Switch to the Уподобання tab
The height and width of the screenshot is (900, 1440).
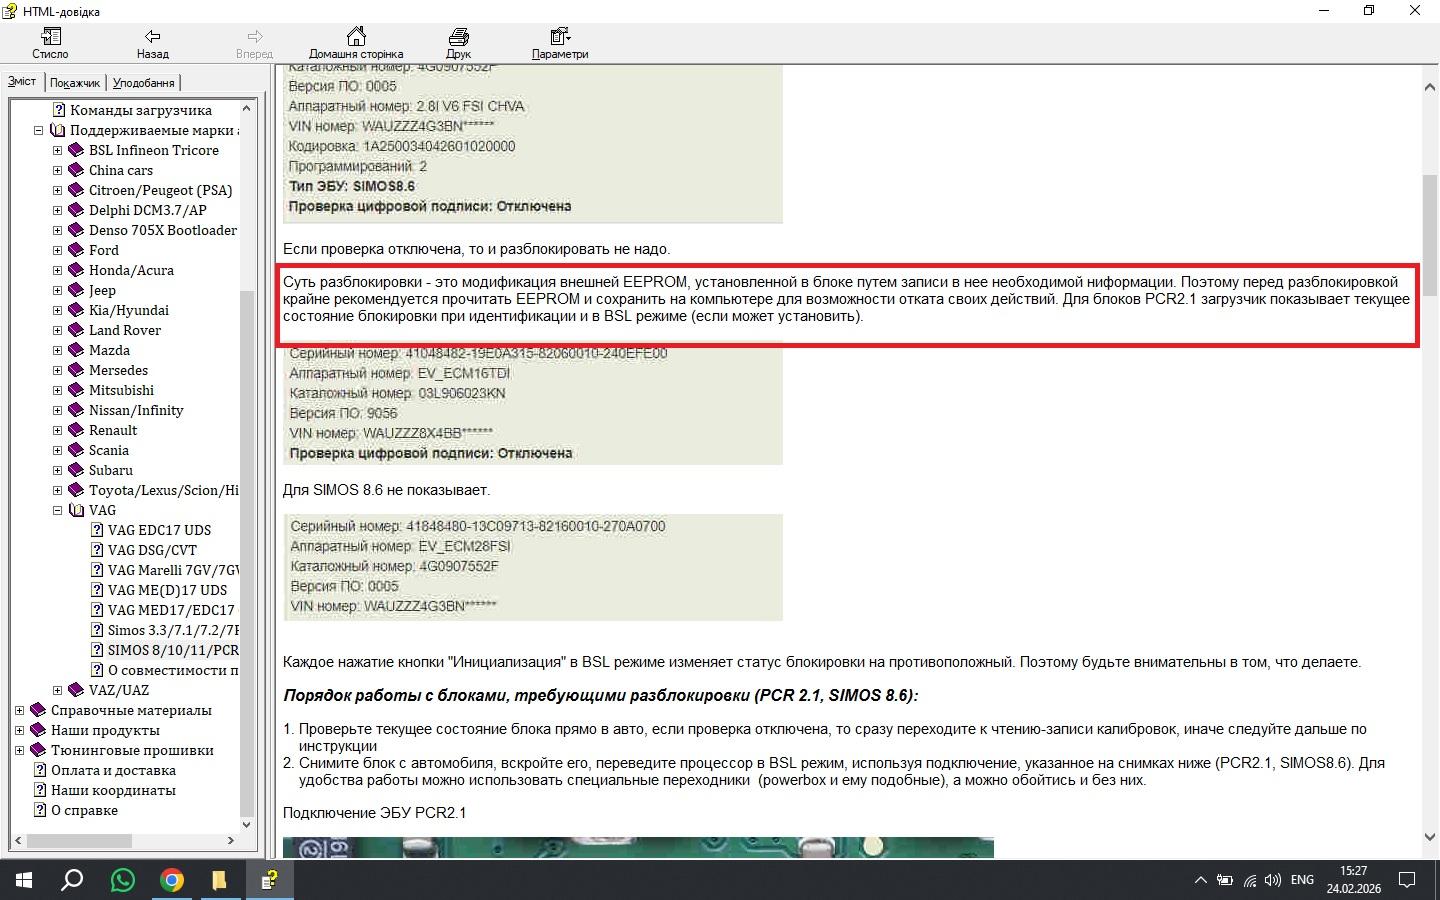point(143,83)
